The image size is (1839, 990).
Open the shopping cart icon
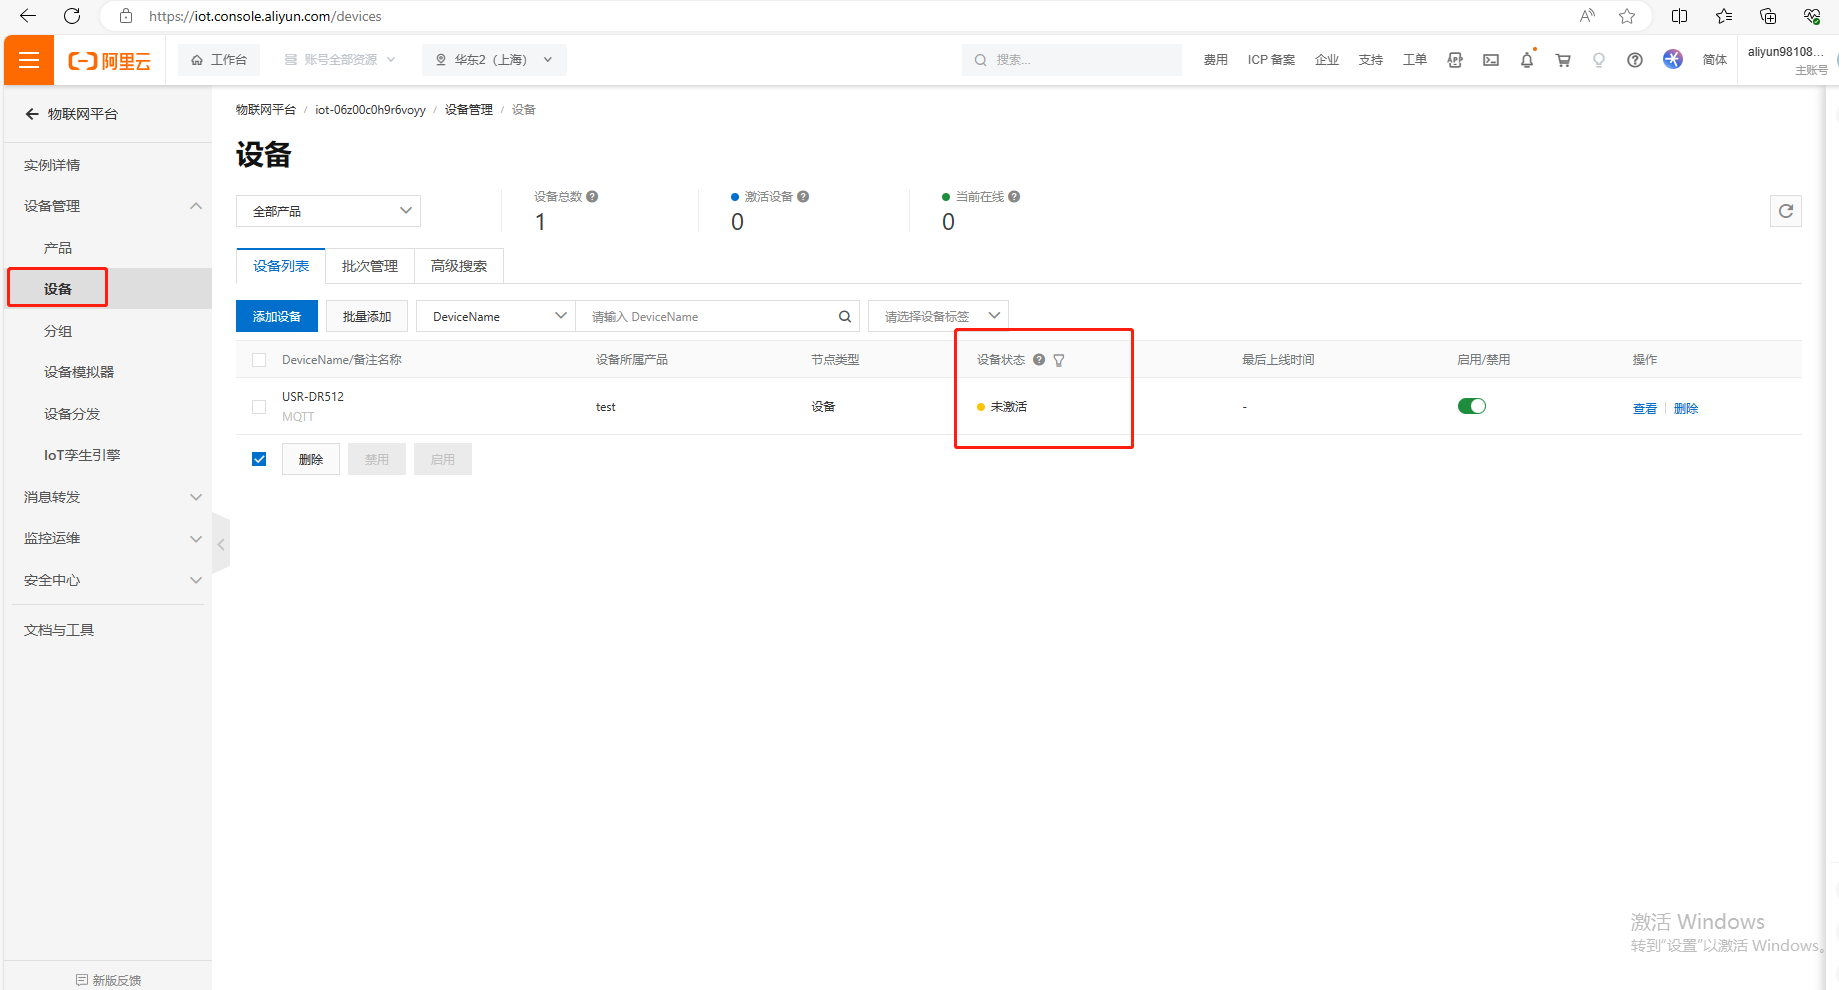[1562, 60]
